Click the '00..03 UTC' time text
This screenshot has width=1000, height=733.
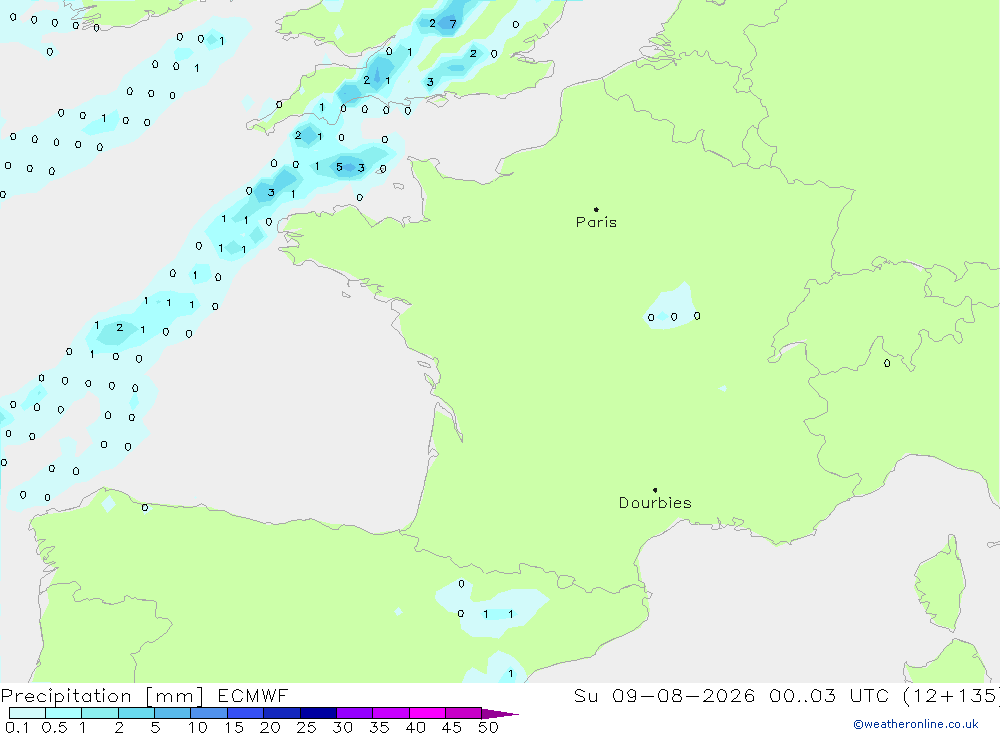pos(828,696)
